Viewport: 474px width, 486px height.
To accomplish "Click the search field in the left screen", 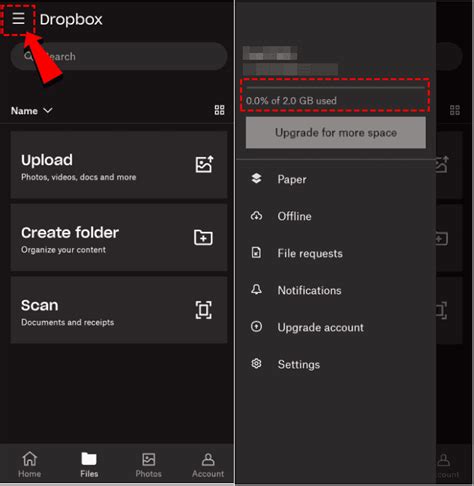I will coord(119,56).
